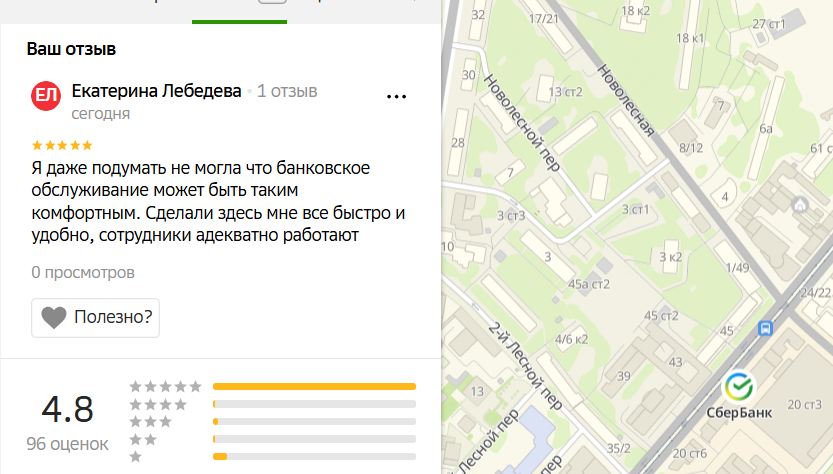Filter by two-star ratings bar
Screen dimensions: 833x474
(314, 439)
